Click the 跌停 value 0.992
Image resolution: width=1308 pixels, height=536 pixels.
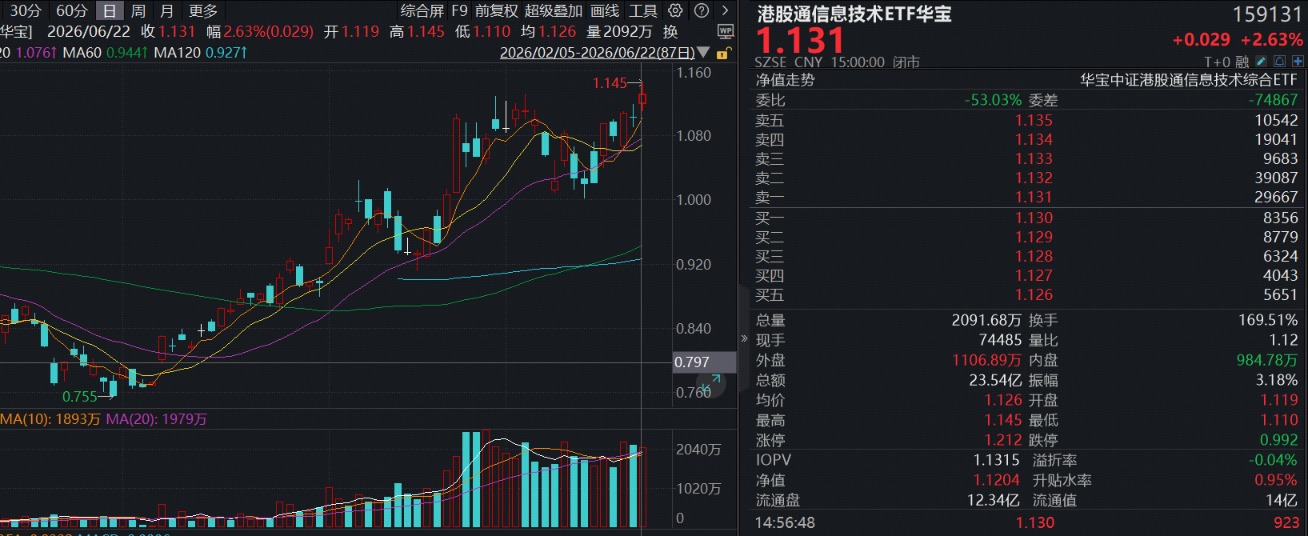[1280, 440]
